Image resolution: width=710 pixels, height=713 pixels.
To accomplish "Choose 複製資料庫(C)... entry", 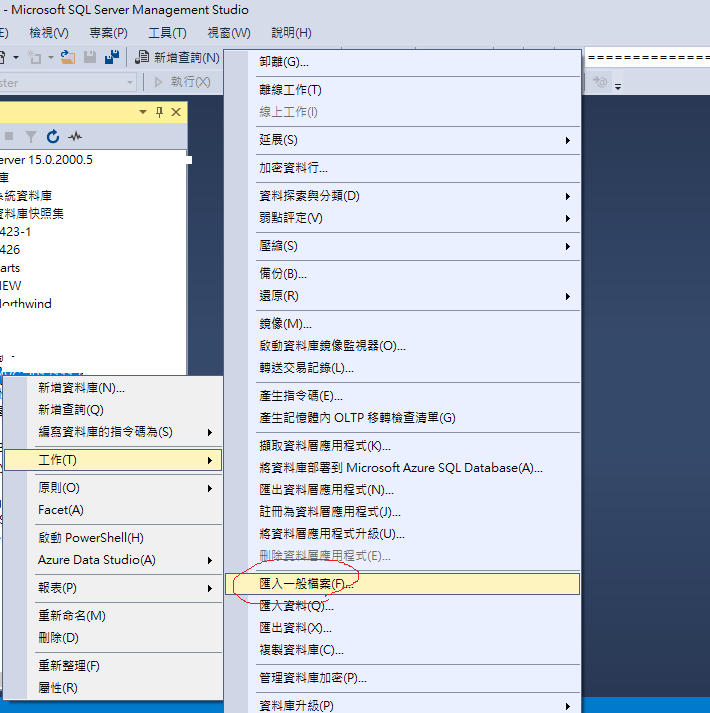I will tap(403, 650).
